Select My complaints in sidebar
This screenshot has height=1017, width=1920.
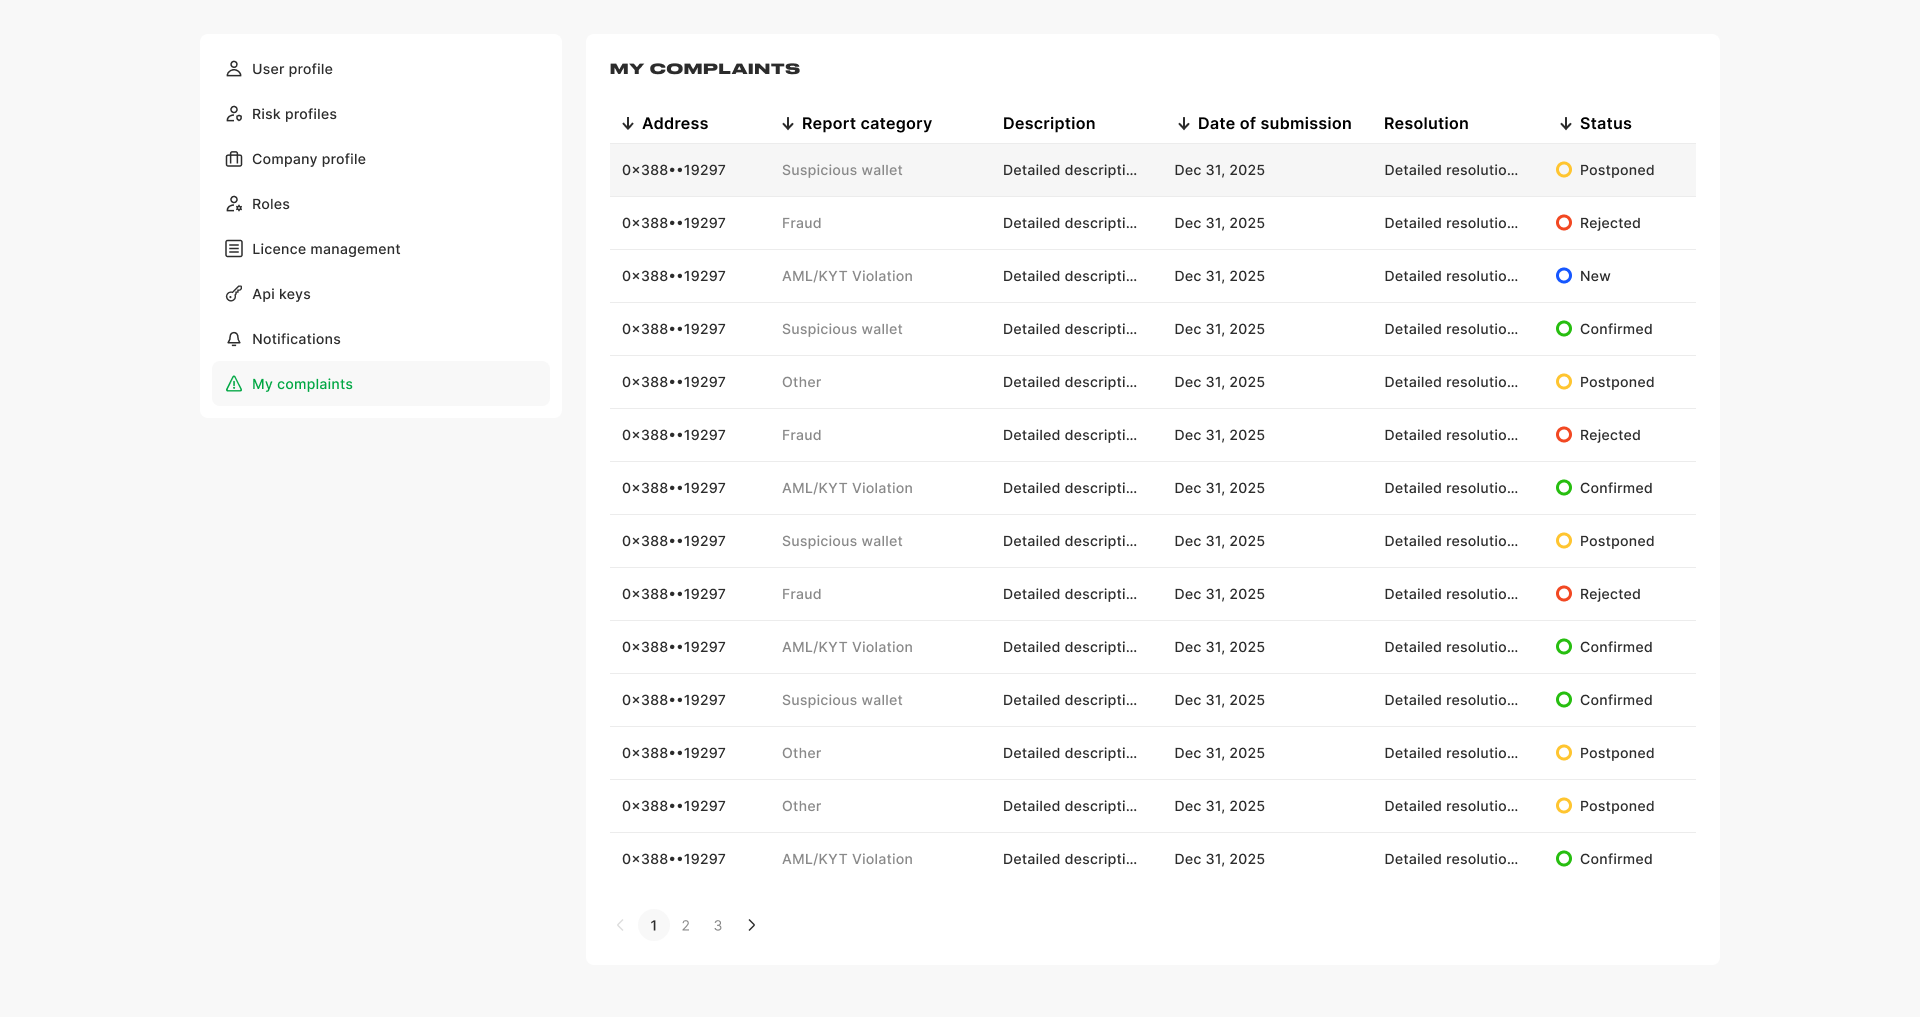pyautogui.click(x=381, y=384)
